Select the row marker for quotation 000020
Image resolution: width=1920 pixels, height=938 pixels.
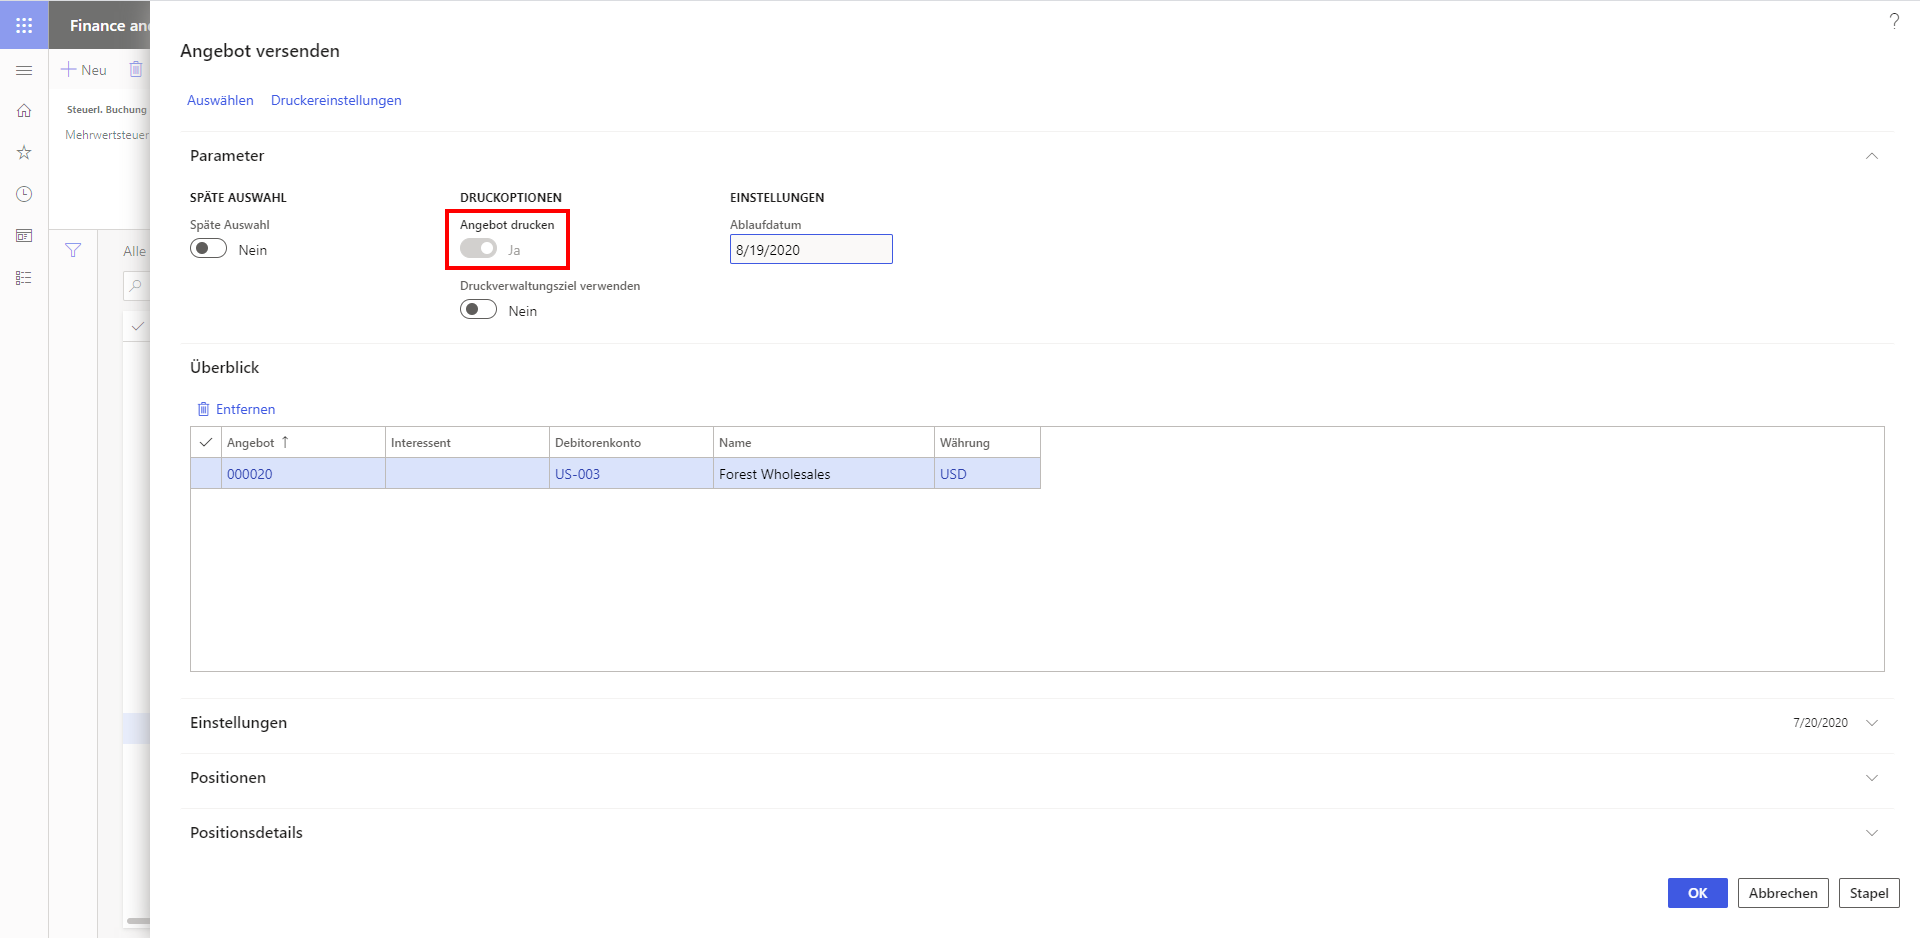pyautogui.click(x=206, y=474)
